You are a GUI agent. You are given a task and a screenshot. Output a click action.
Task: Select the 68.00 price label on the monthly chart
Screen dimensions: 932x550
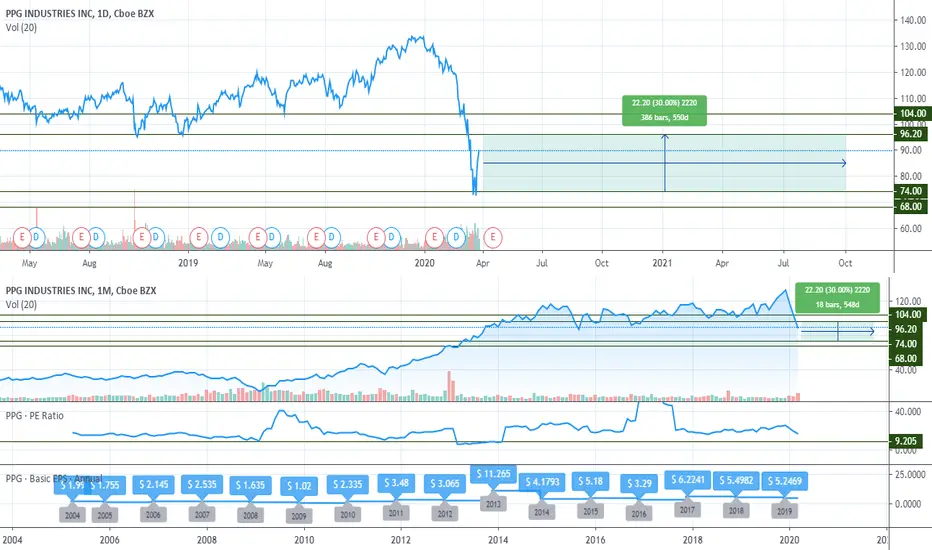click(908, 359)
